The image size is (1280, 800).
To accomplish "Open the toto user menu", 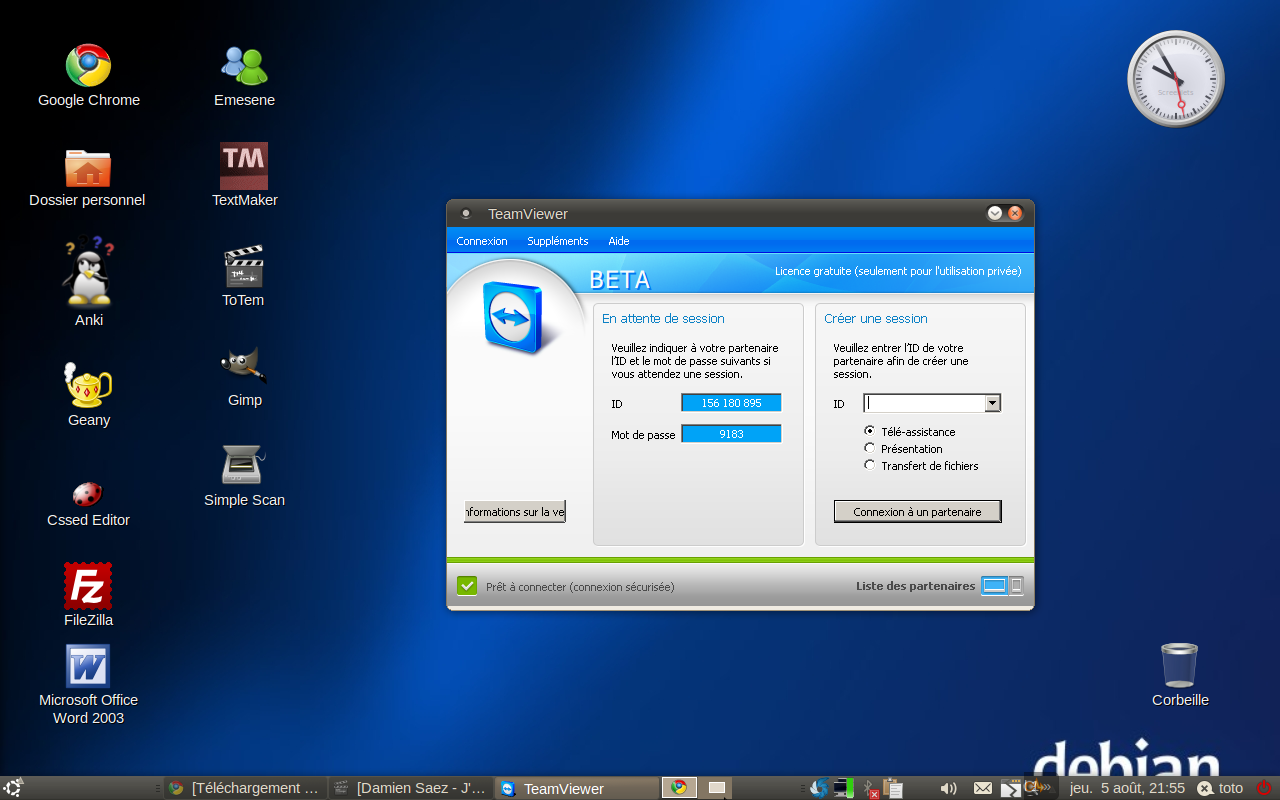I will [1220, 788].
